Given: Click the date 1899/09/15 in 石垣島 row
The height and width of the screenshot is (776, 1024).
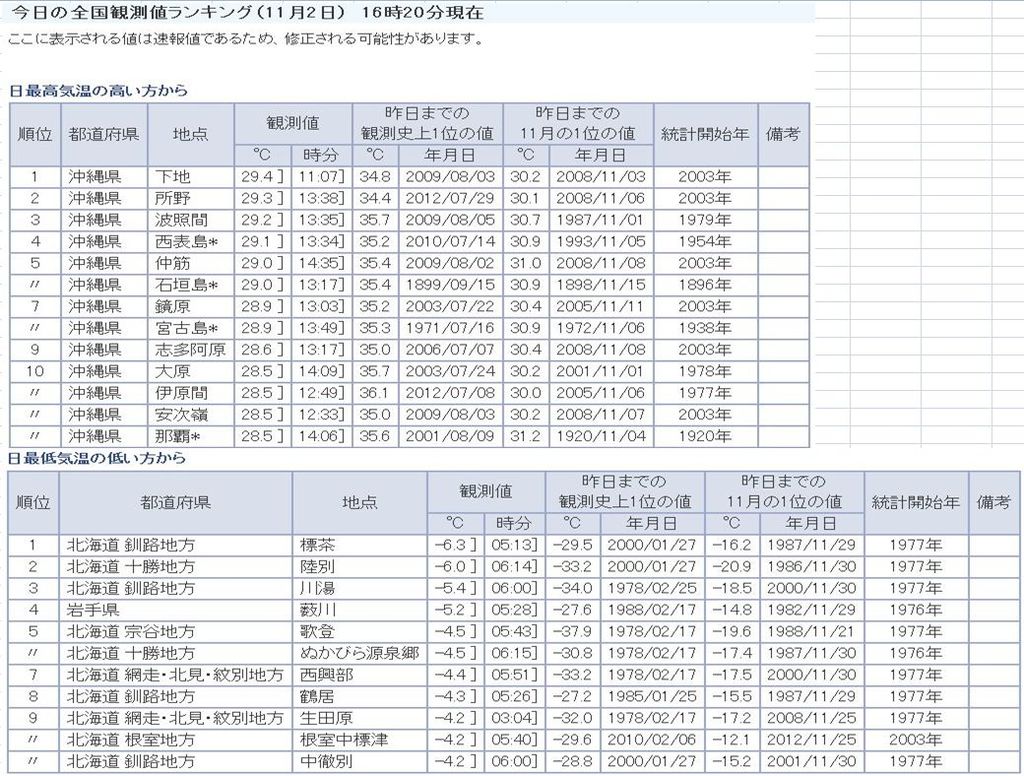Looking at the screenshot, I should point(450,284).
